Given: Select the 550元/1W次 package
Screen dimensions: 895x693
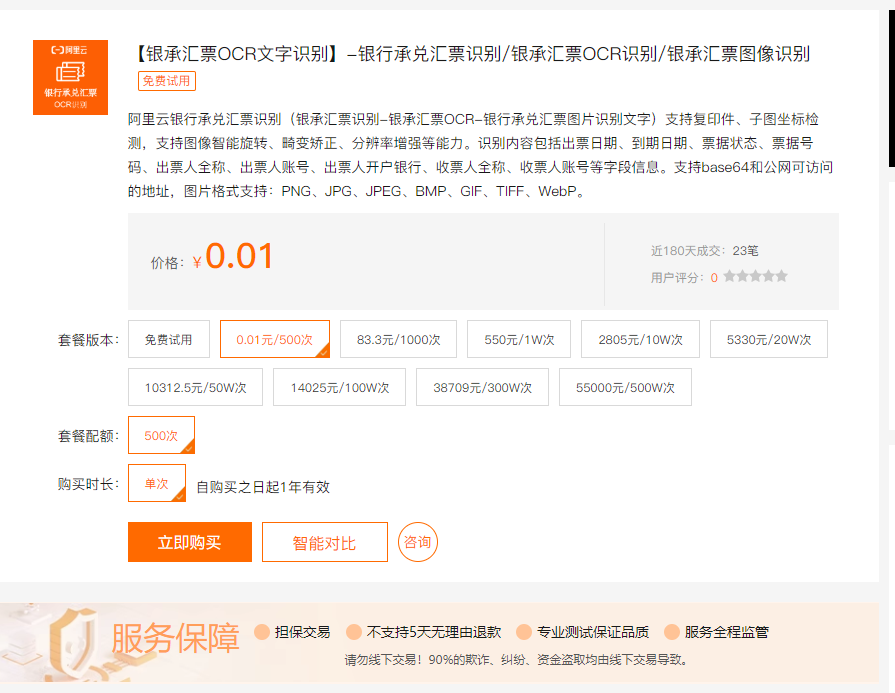Looking at the screenshot, I should tap(519, 339).
